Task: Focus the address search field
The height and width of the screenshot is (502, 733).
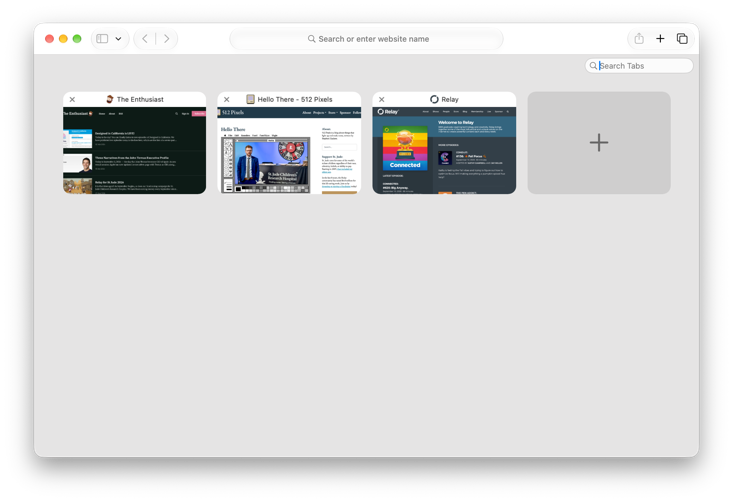Action: pos(366,39)
